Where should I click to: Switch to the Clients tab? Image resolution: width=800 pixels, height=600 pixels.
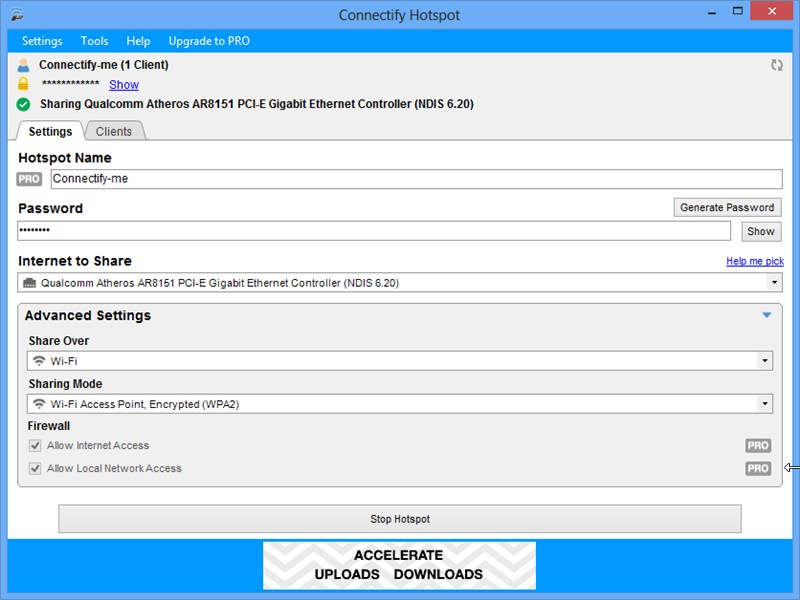(x=114, y=131)
